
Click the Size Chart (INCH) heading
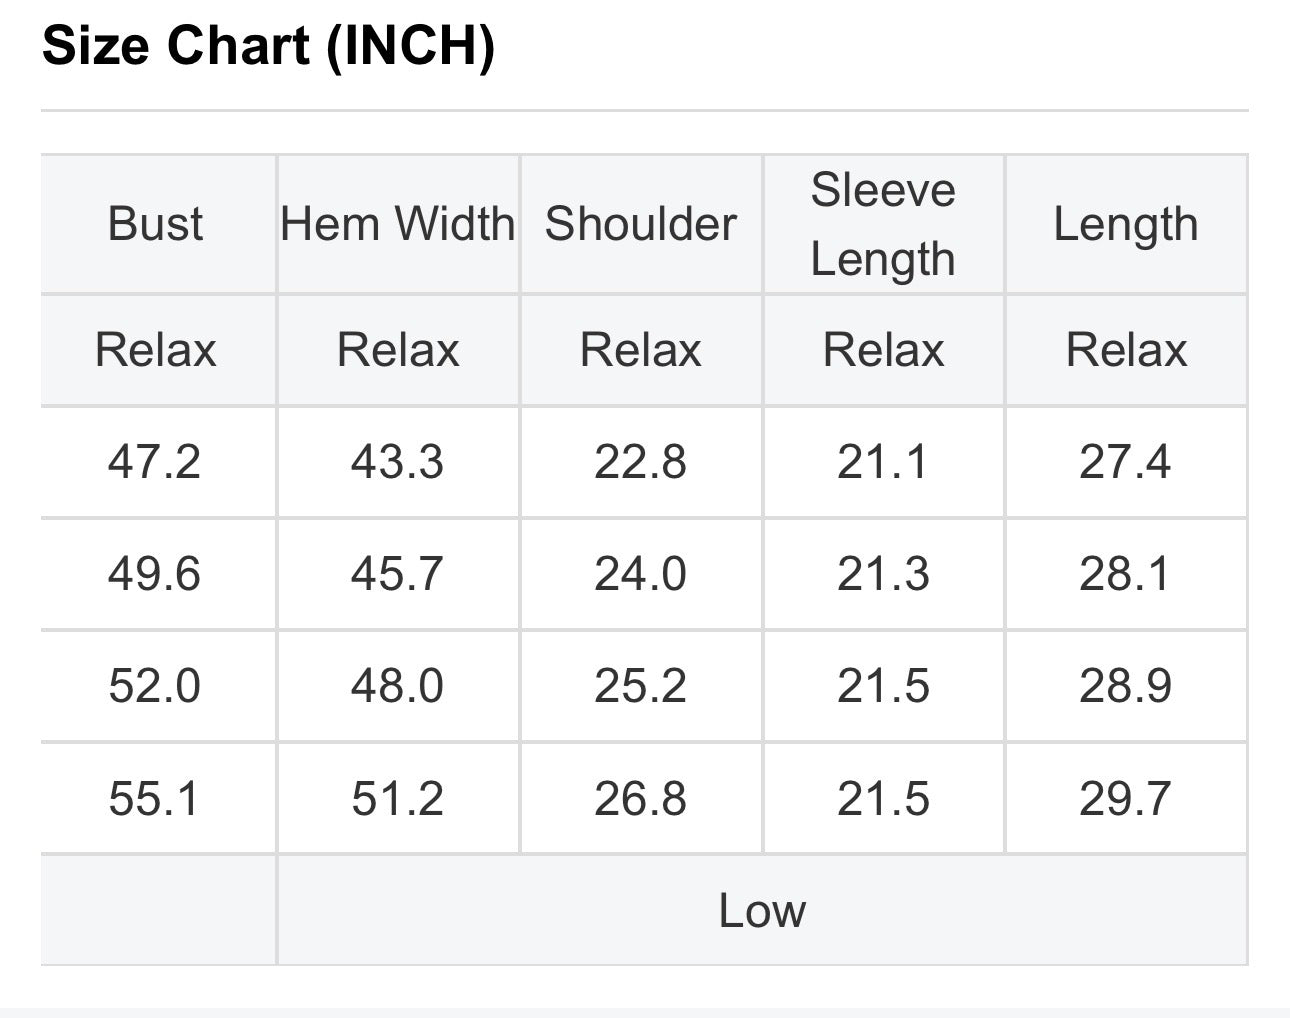[268, 47]
